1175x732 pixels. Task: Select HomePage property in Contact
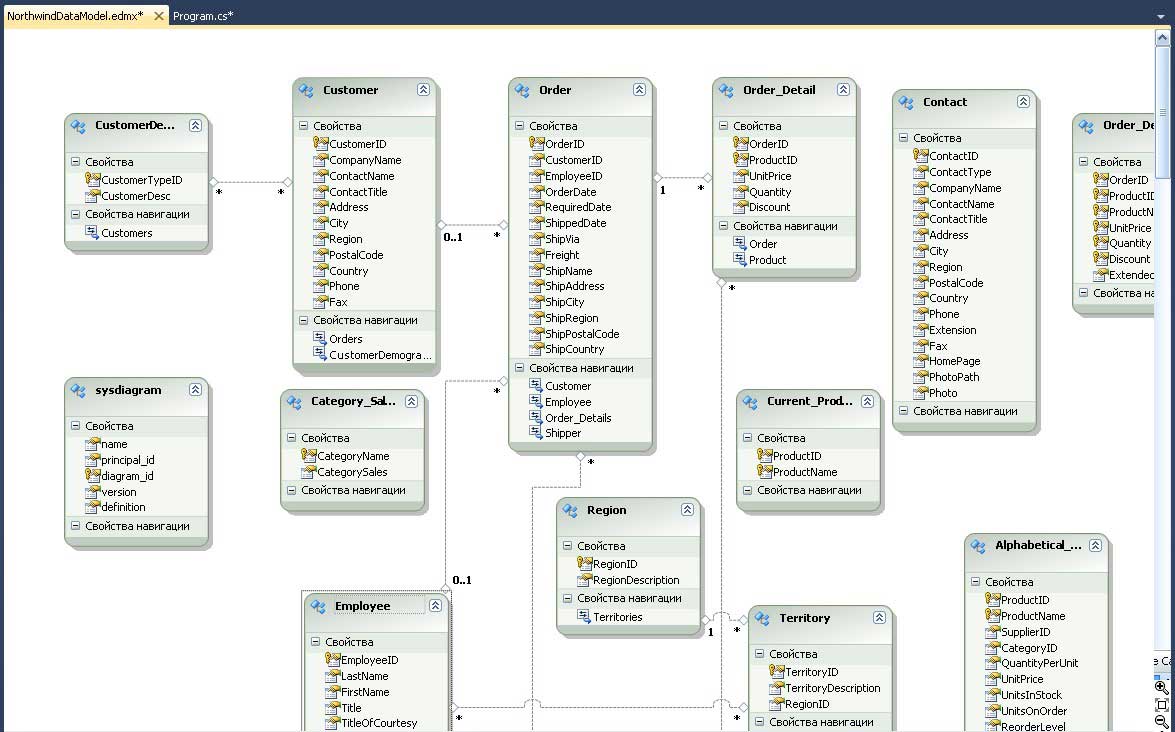click(x=954, y=361)
